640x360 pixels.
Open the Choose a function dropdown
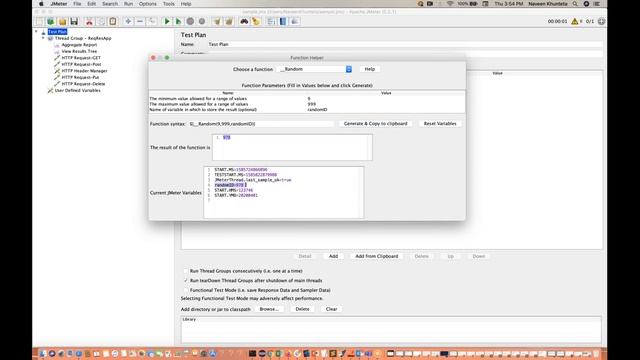point(314,69)
